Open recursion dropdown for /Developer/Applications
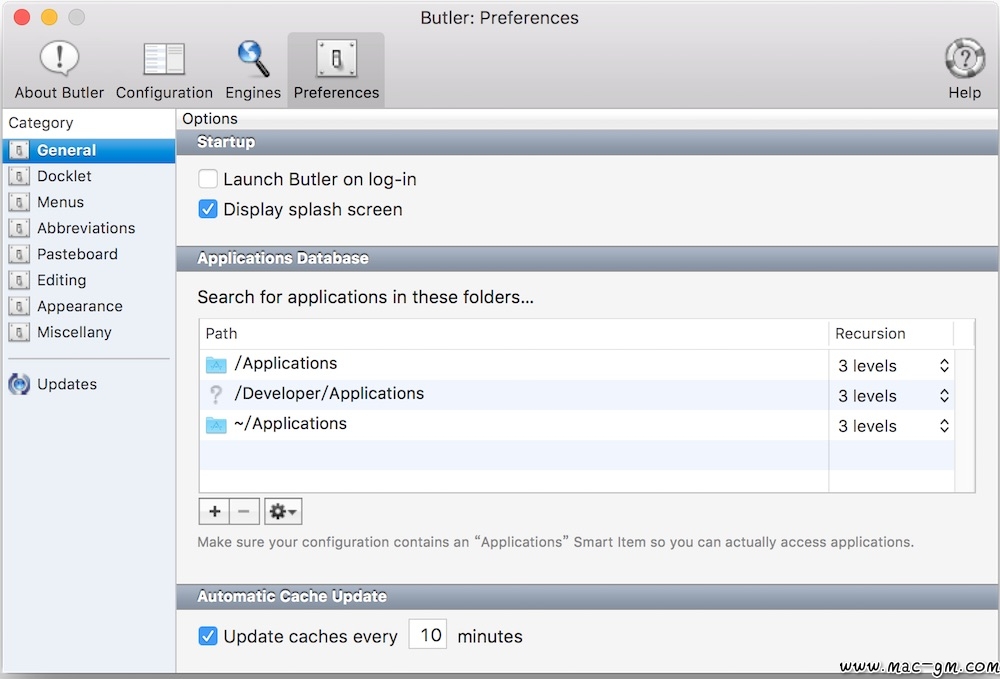Screen dimensions: 1000x679 [893, 396]
